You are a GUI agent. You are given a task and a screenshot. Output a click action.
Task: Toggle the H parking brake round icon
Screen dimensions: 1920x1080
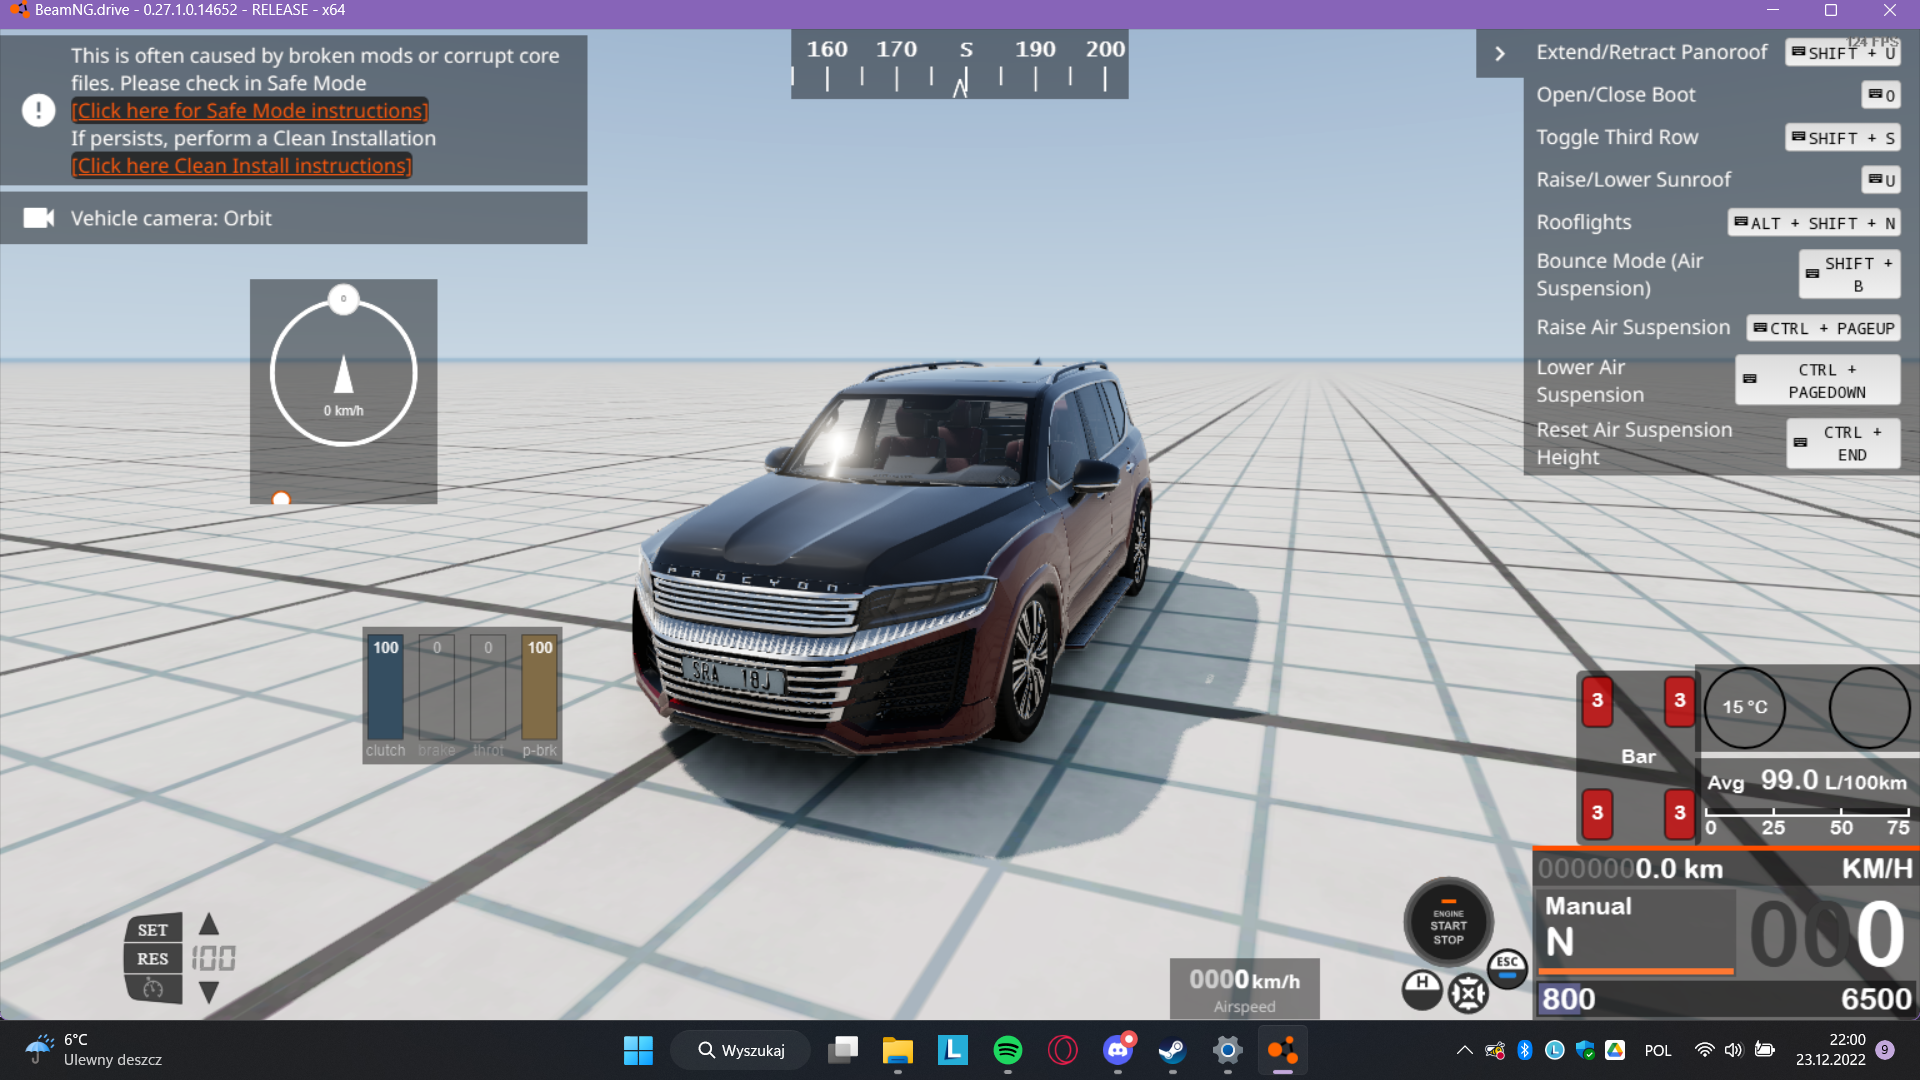[1422, 990]
